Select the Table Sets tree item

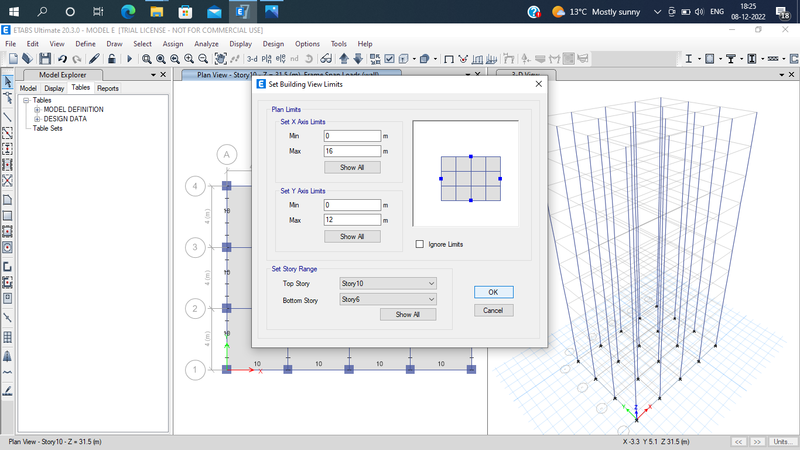coord(47,128)
